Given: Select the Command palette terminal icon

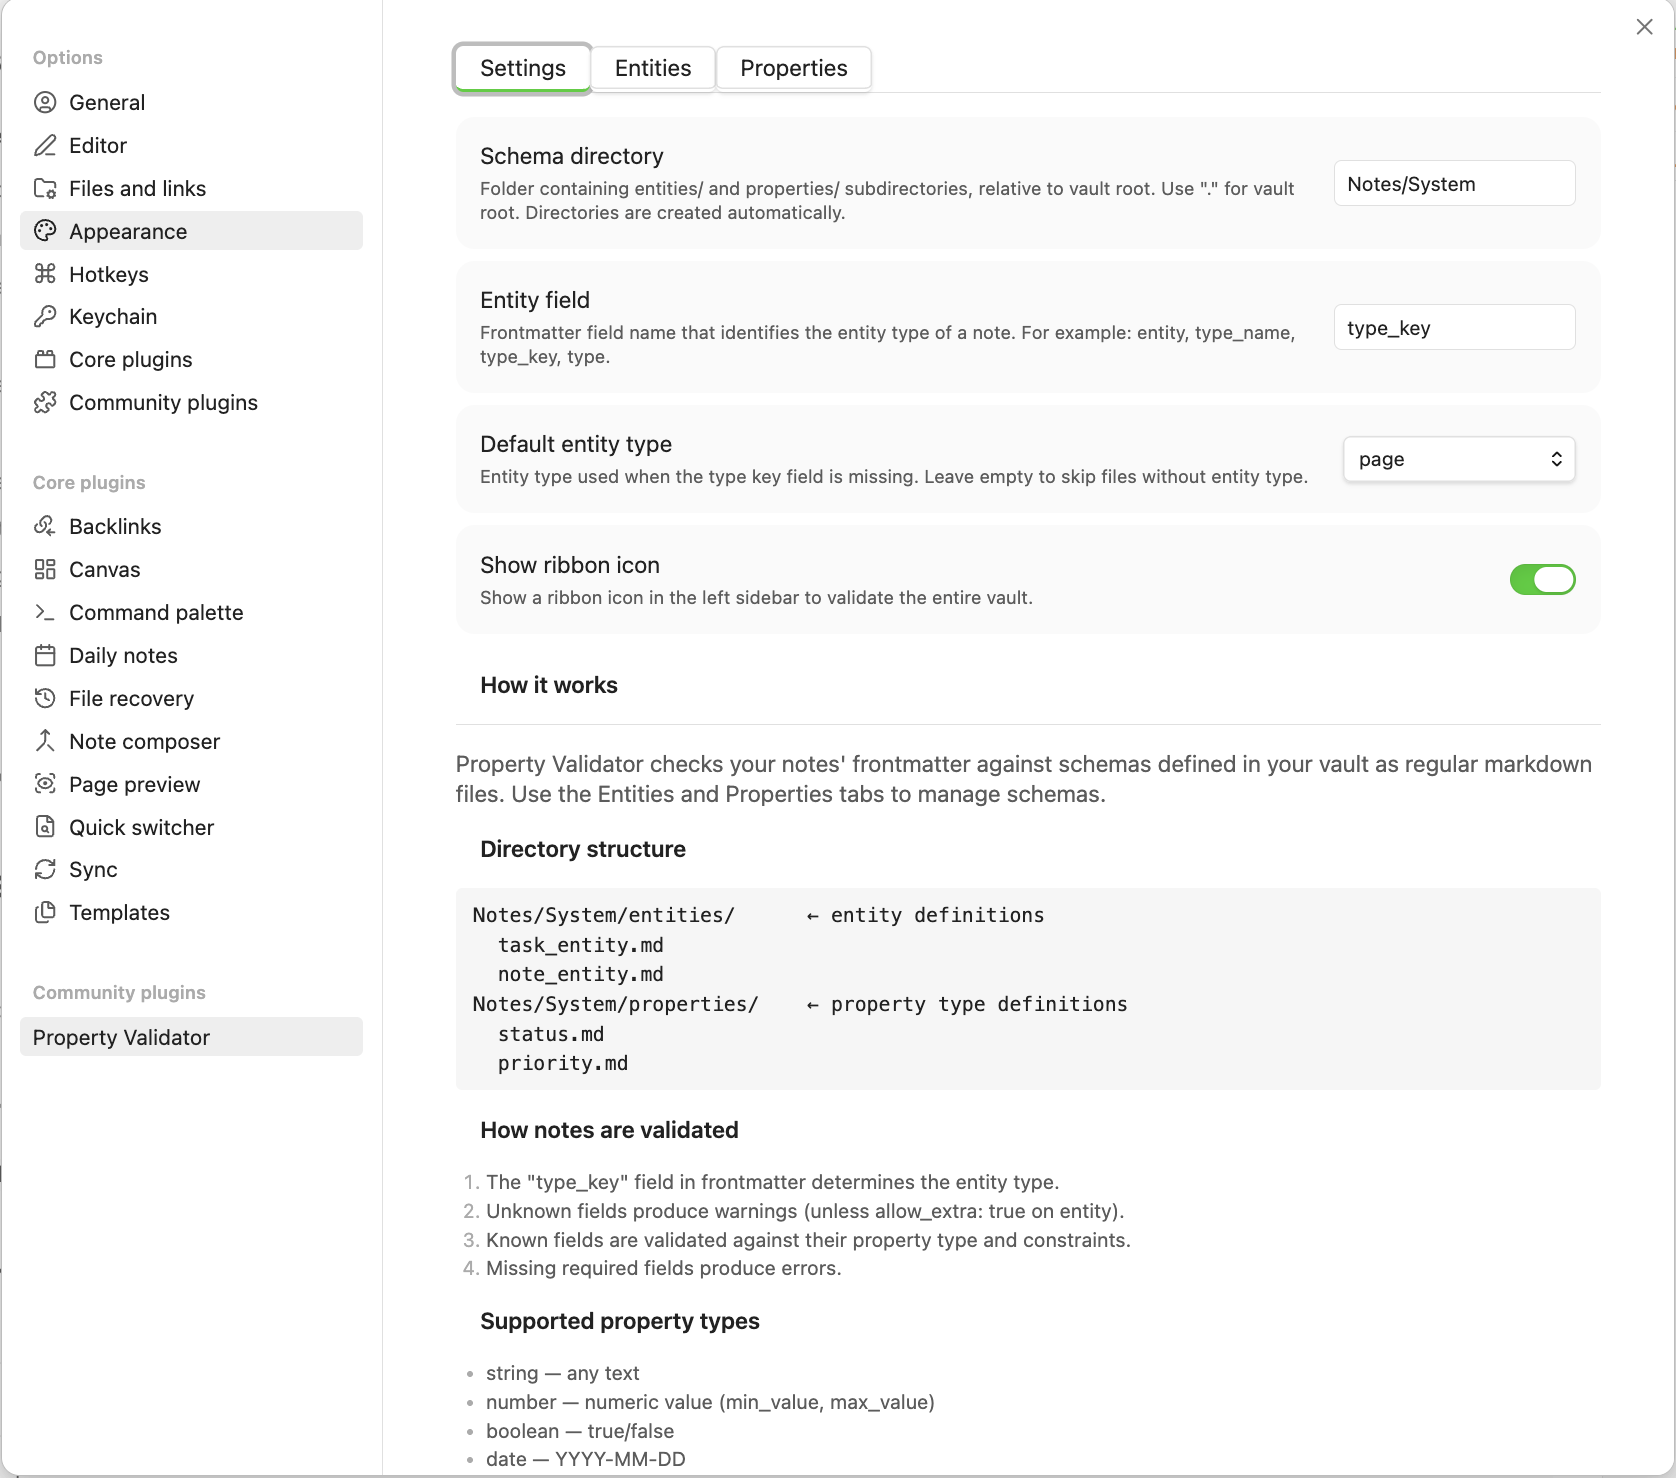Looking at the screenshot, I should point(46,612).
